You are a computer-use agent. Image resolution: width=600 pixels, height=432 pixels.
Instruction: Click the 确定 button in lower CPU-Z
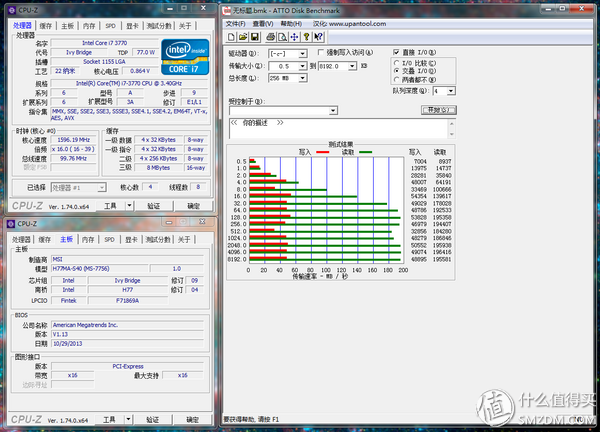tap(192, 419)
